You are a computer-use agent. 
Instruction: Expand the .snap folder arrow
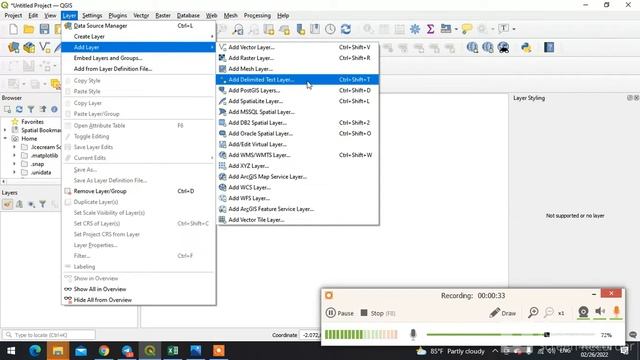(x=14, y=164)
